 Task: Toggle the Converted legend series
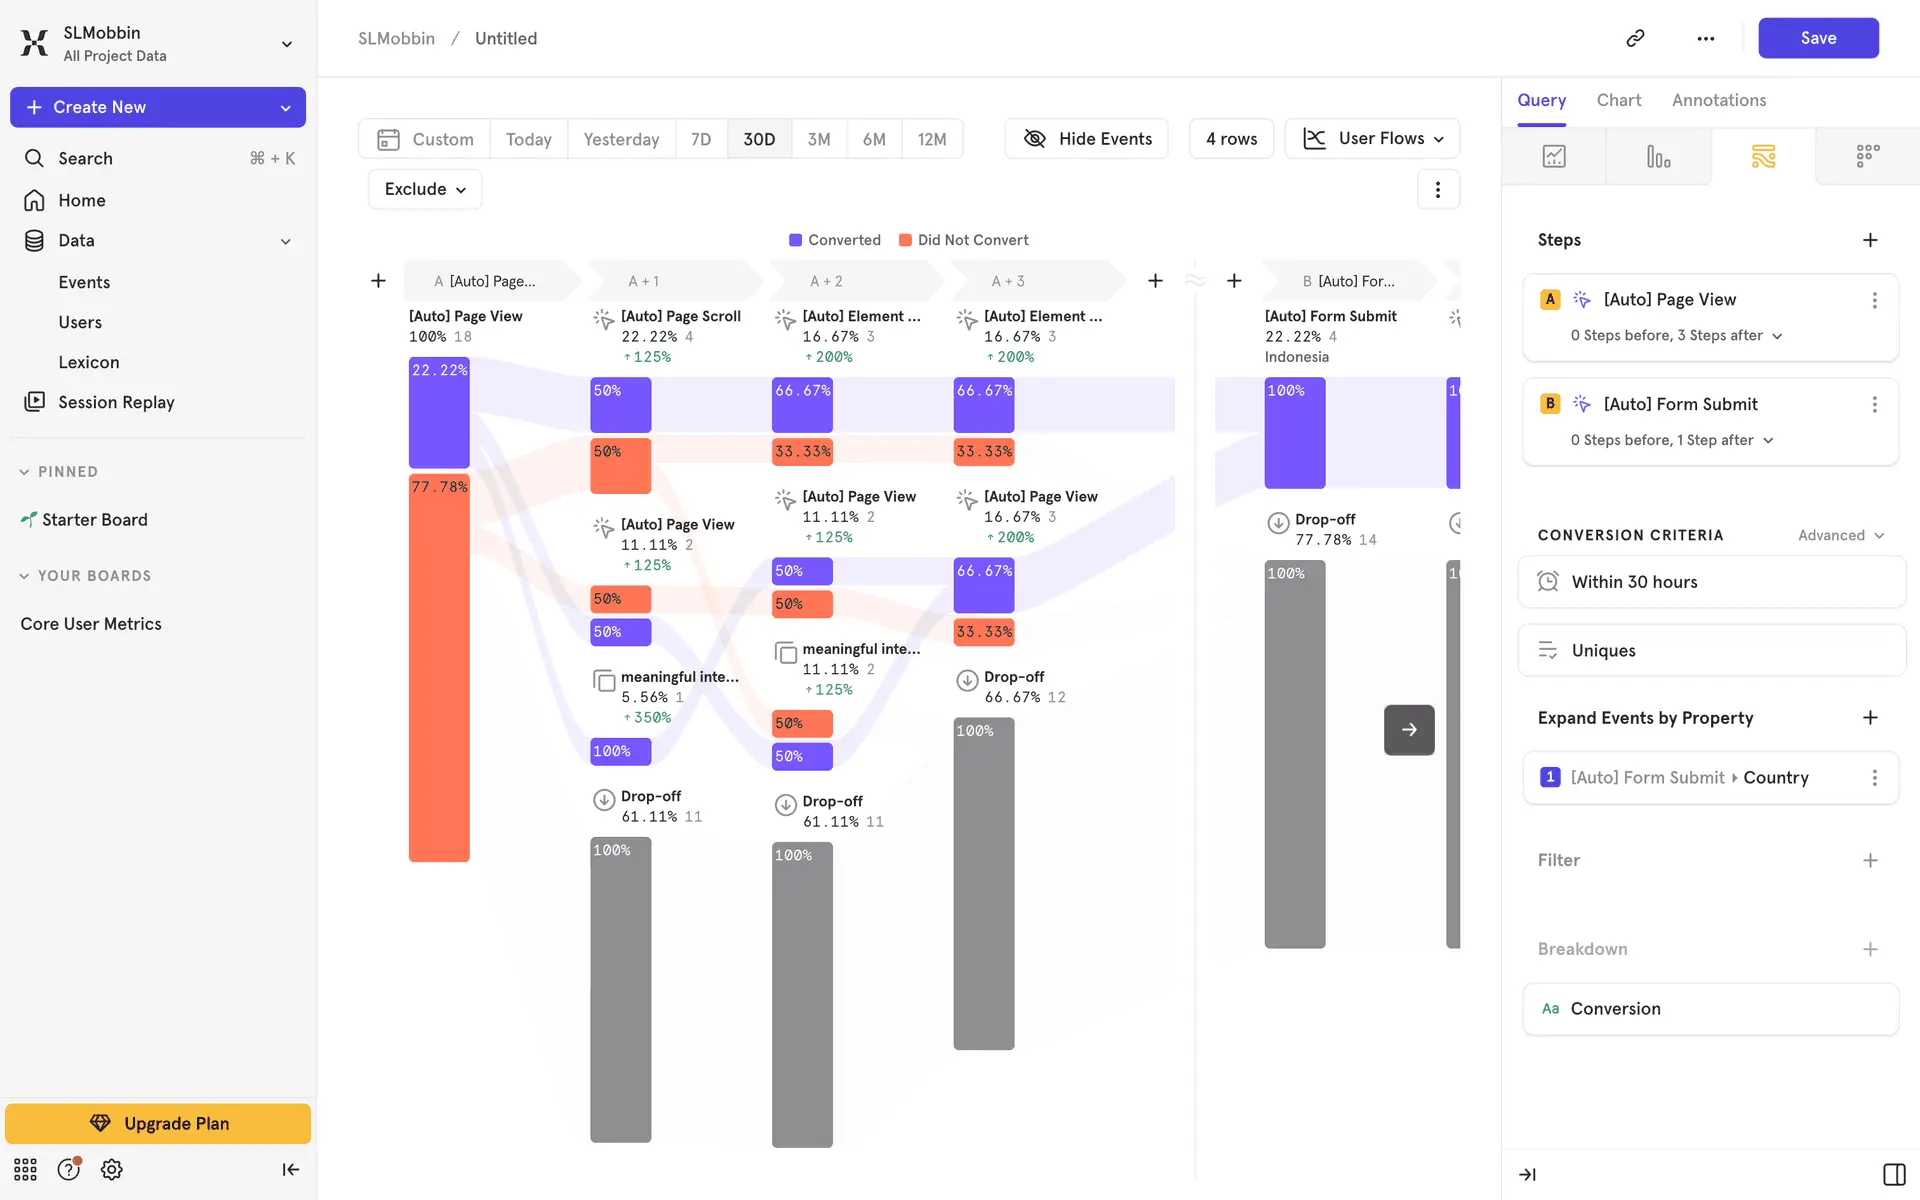[835, 240]
